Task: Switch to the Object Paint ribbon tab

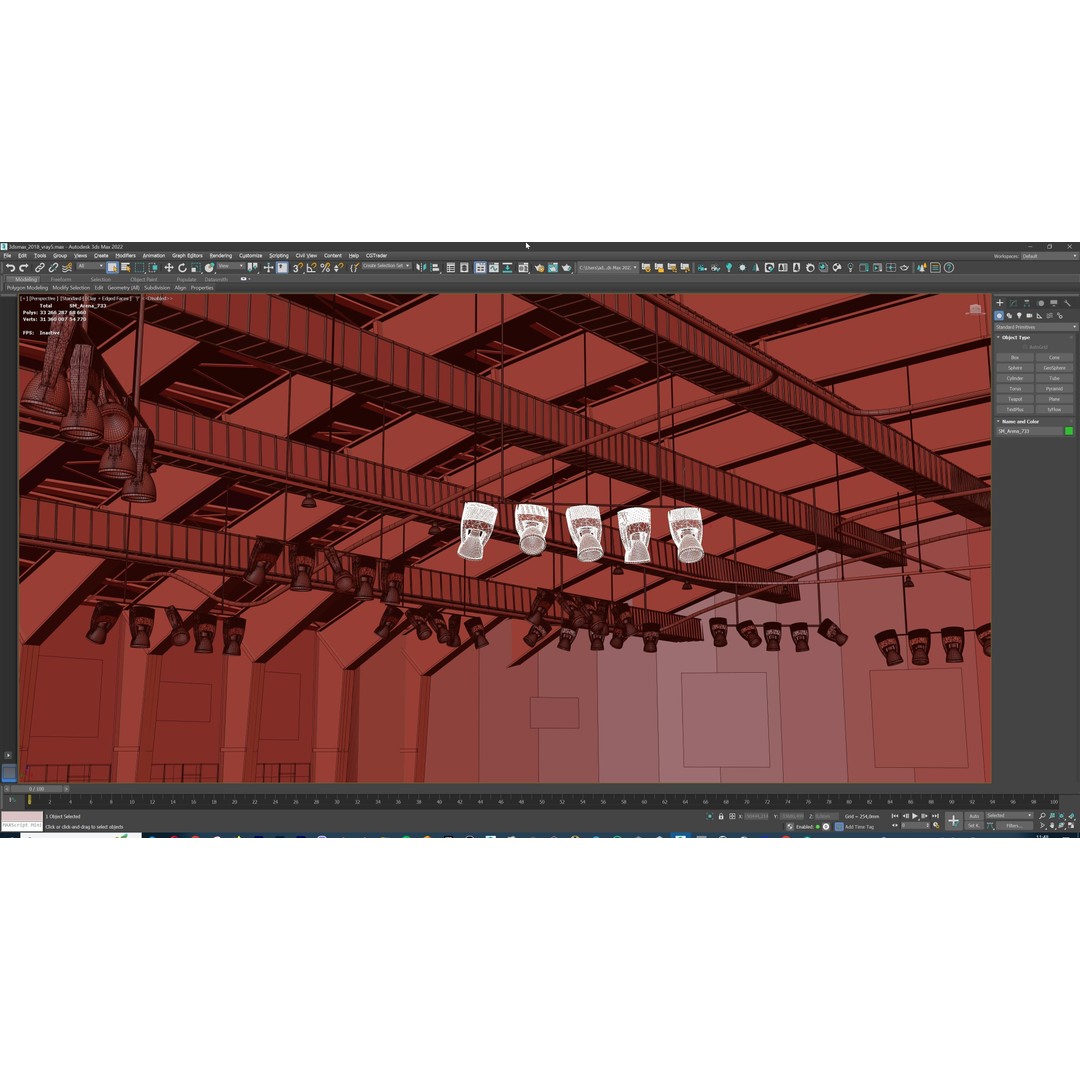Action: (x=143, y=280)
